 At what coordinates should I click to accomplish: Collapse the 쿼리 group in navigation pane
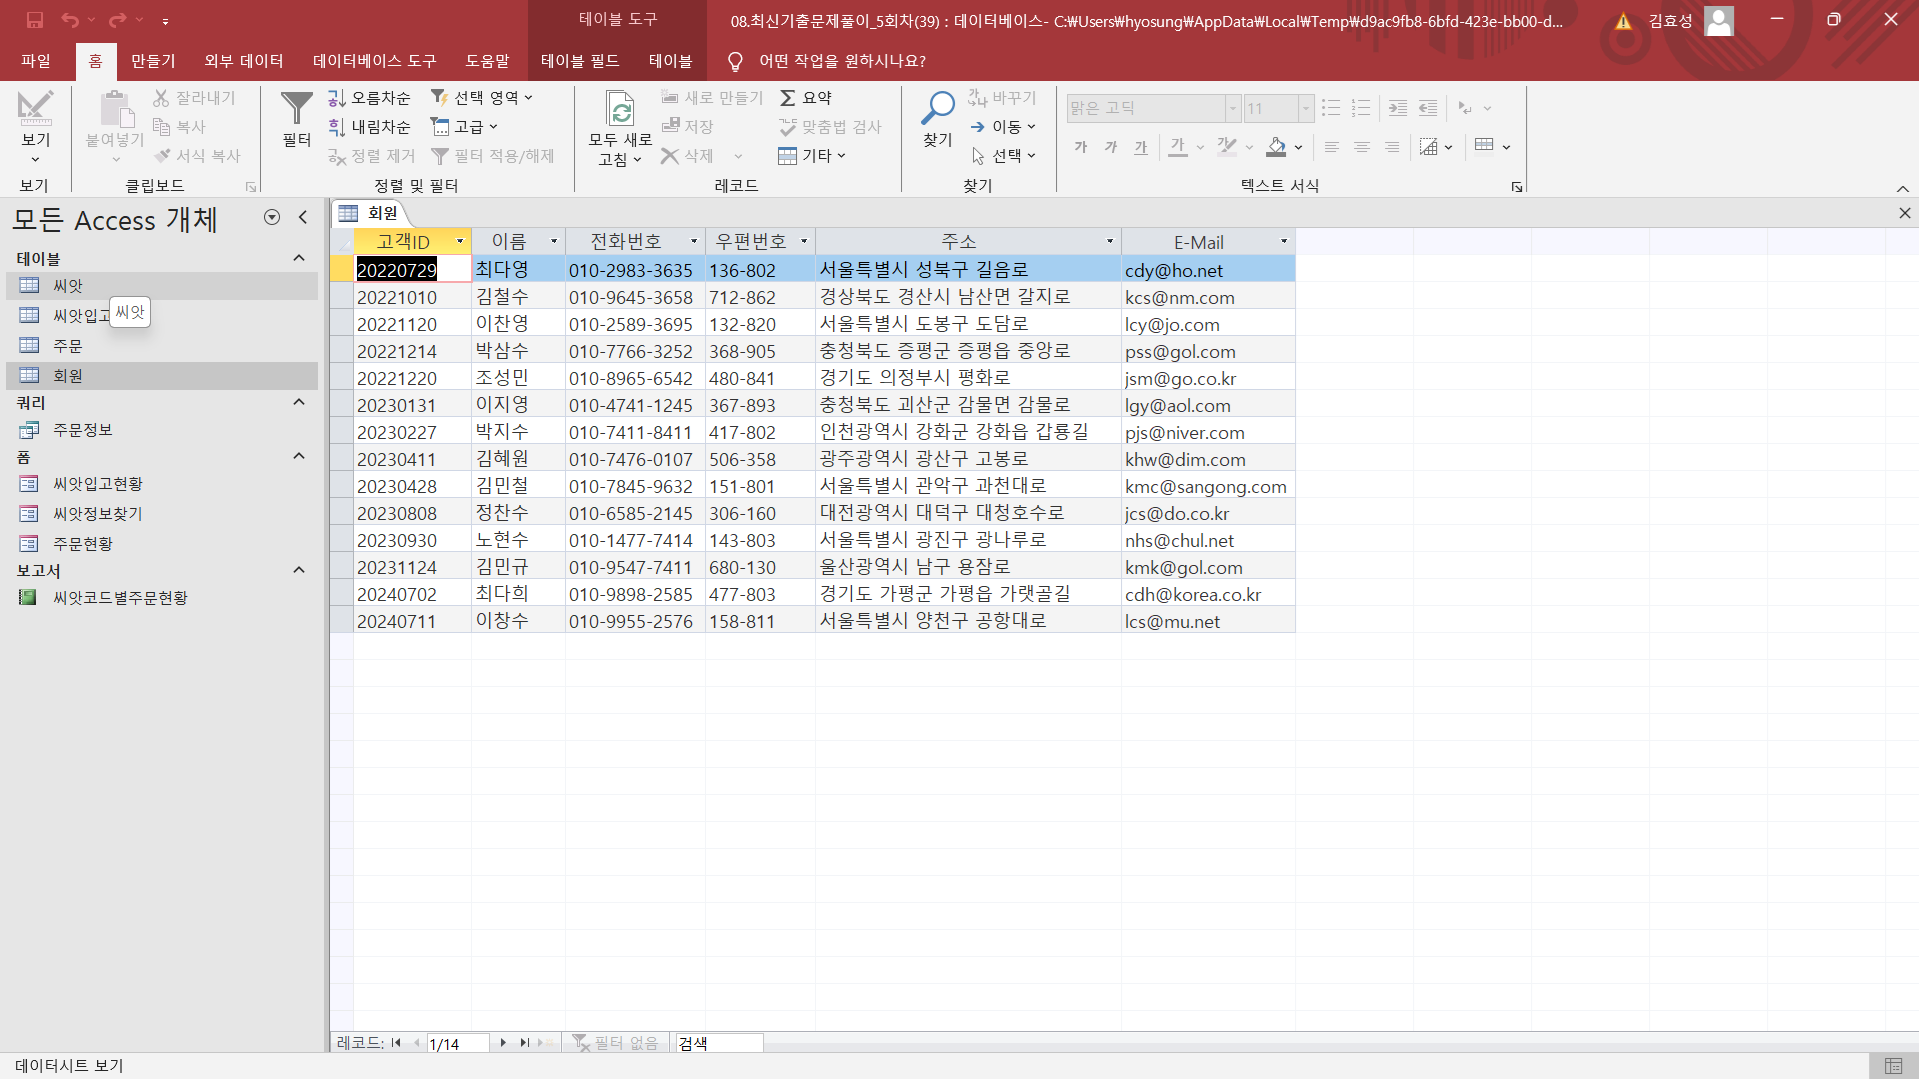coord(298,403)
